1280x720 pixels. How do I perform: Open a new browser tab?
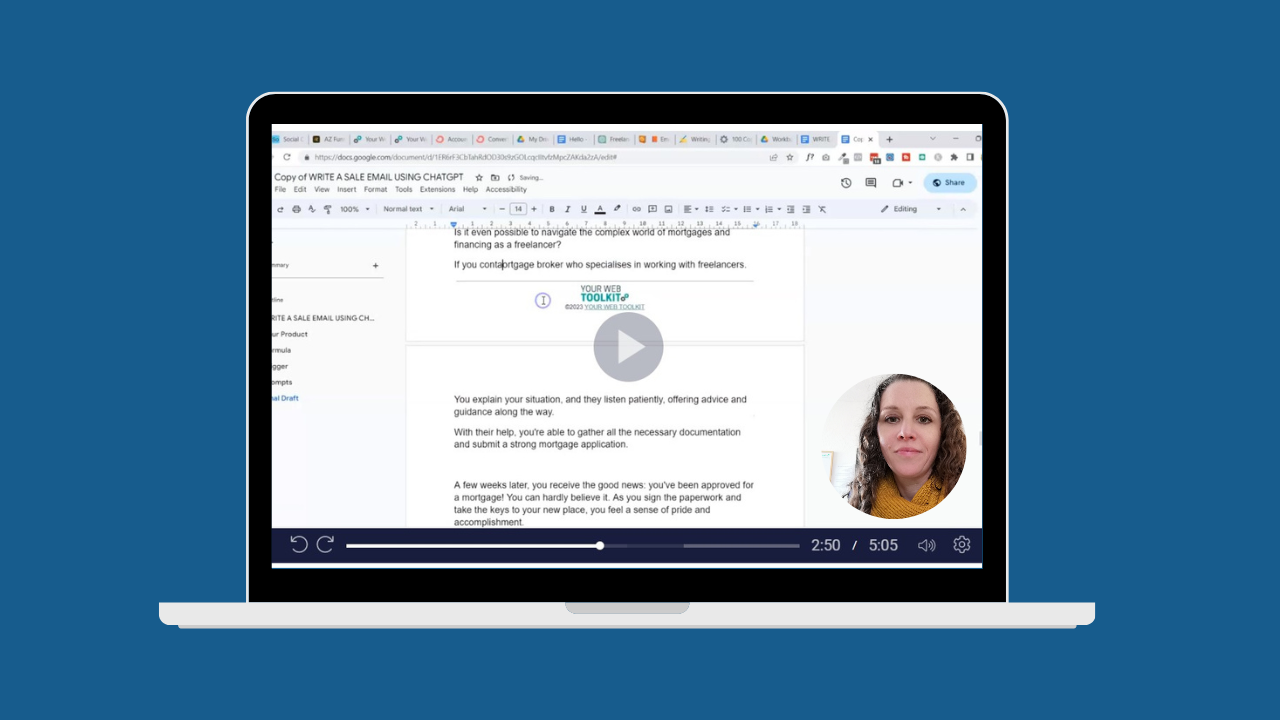point(889,139)
